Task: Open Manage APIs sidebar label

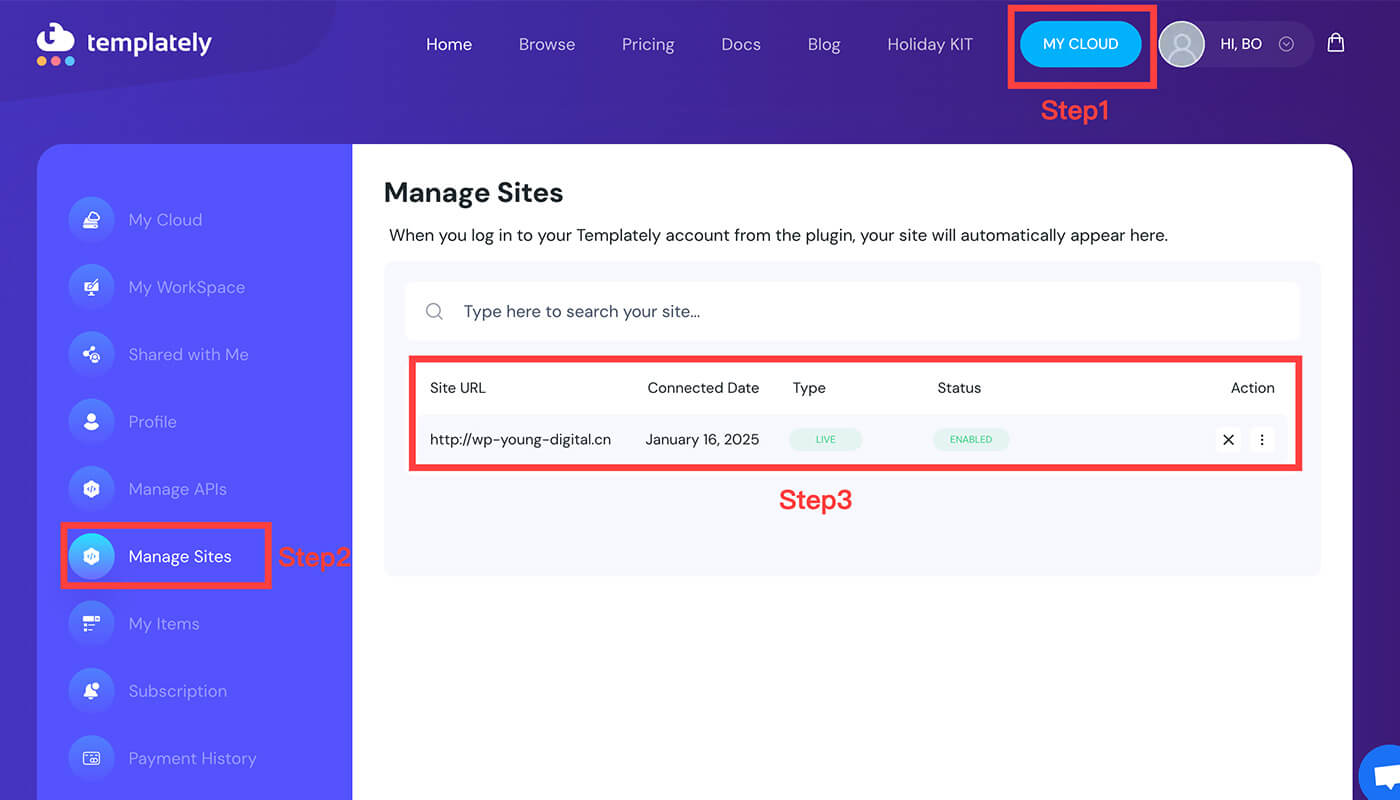Action: point(177,489)
